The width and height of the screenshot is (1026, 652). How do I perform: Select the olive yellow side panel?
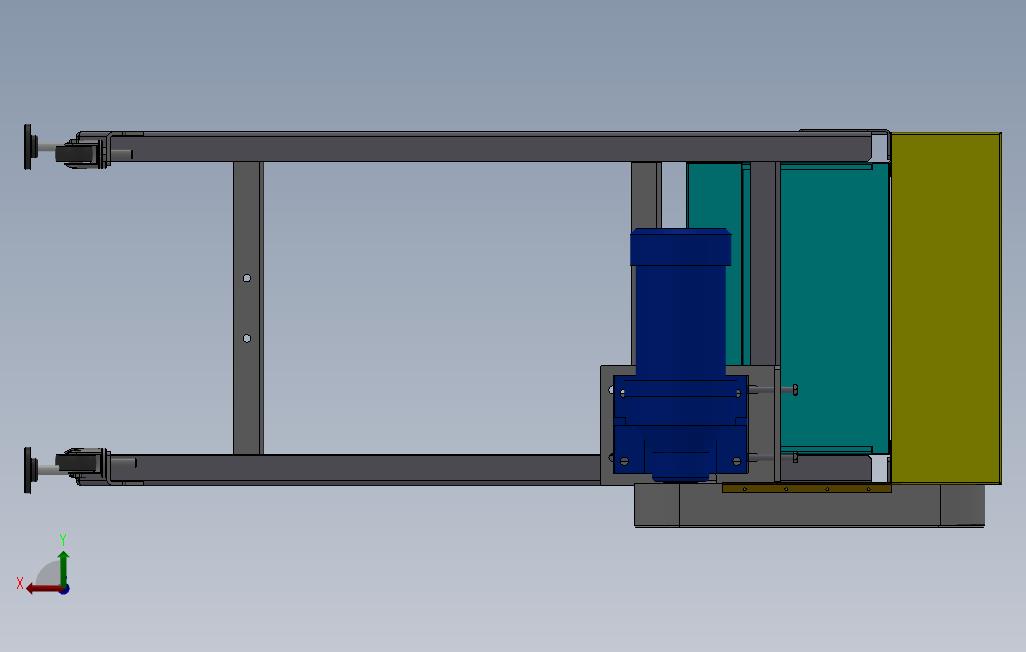[x=946, y=308]
